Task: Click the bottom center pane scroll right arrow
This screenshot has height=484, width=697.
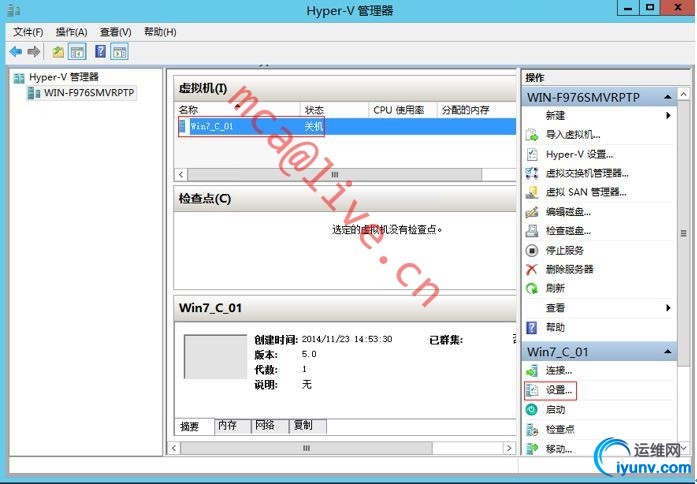Action: (x=509, y=448)
